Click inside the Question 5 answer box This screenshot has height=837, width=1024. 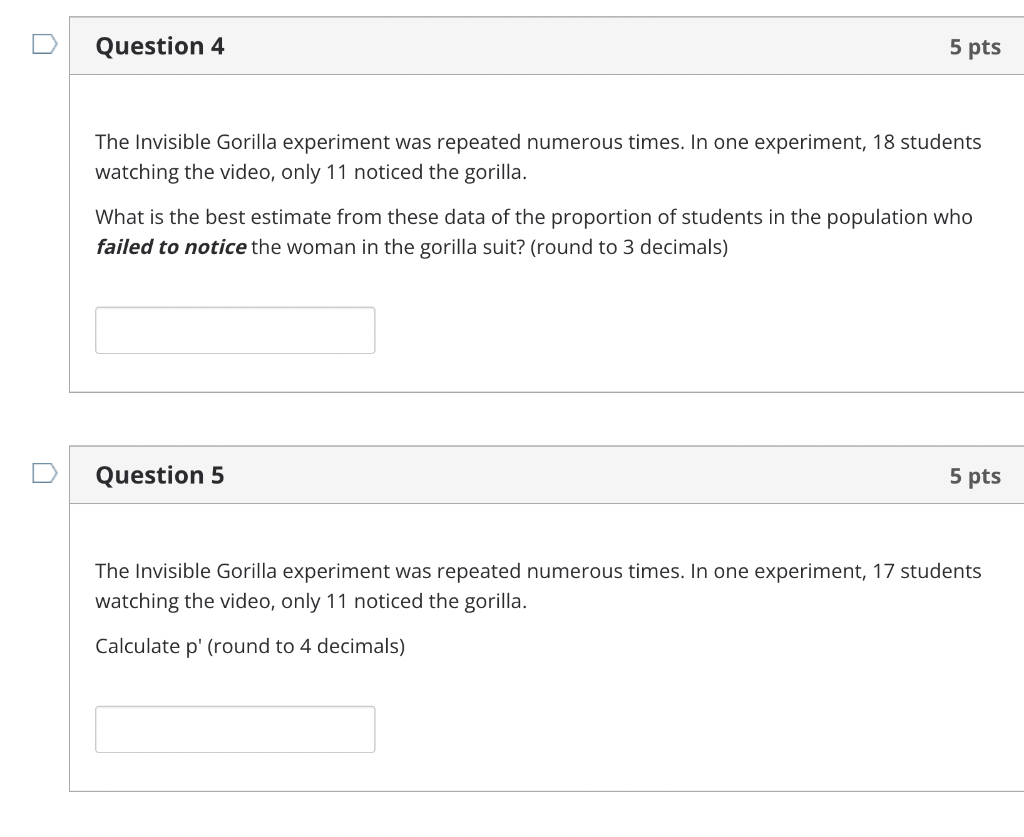click(234, 728)
